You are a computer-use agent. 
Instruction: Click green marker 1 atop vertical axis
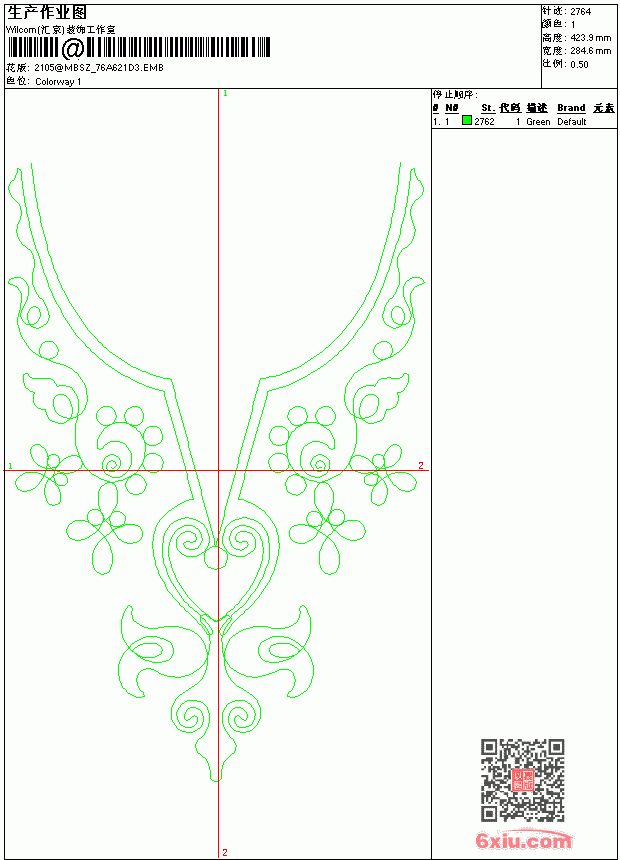225,94
